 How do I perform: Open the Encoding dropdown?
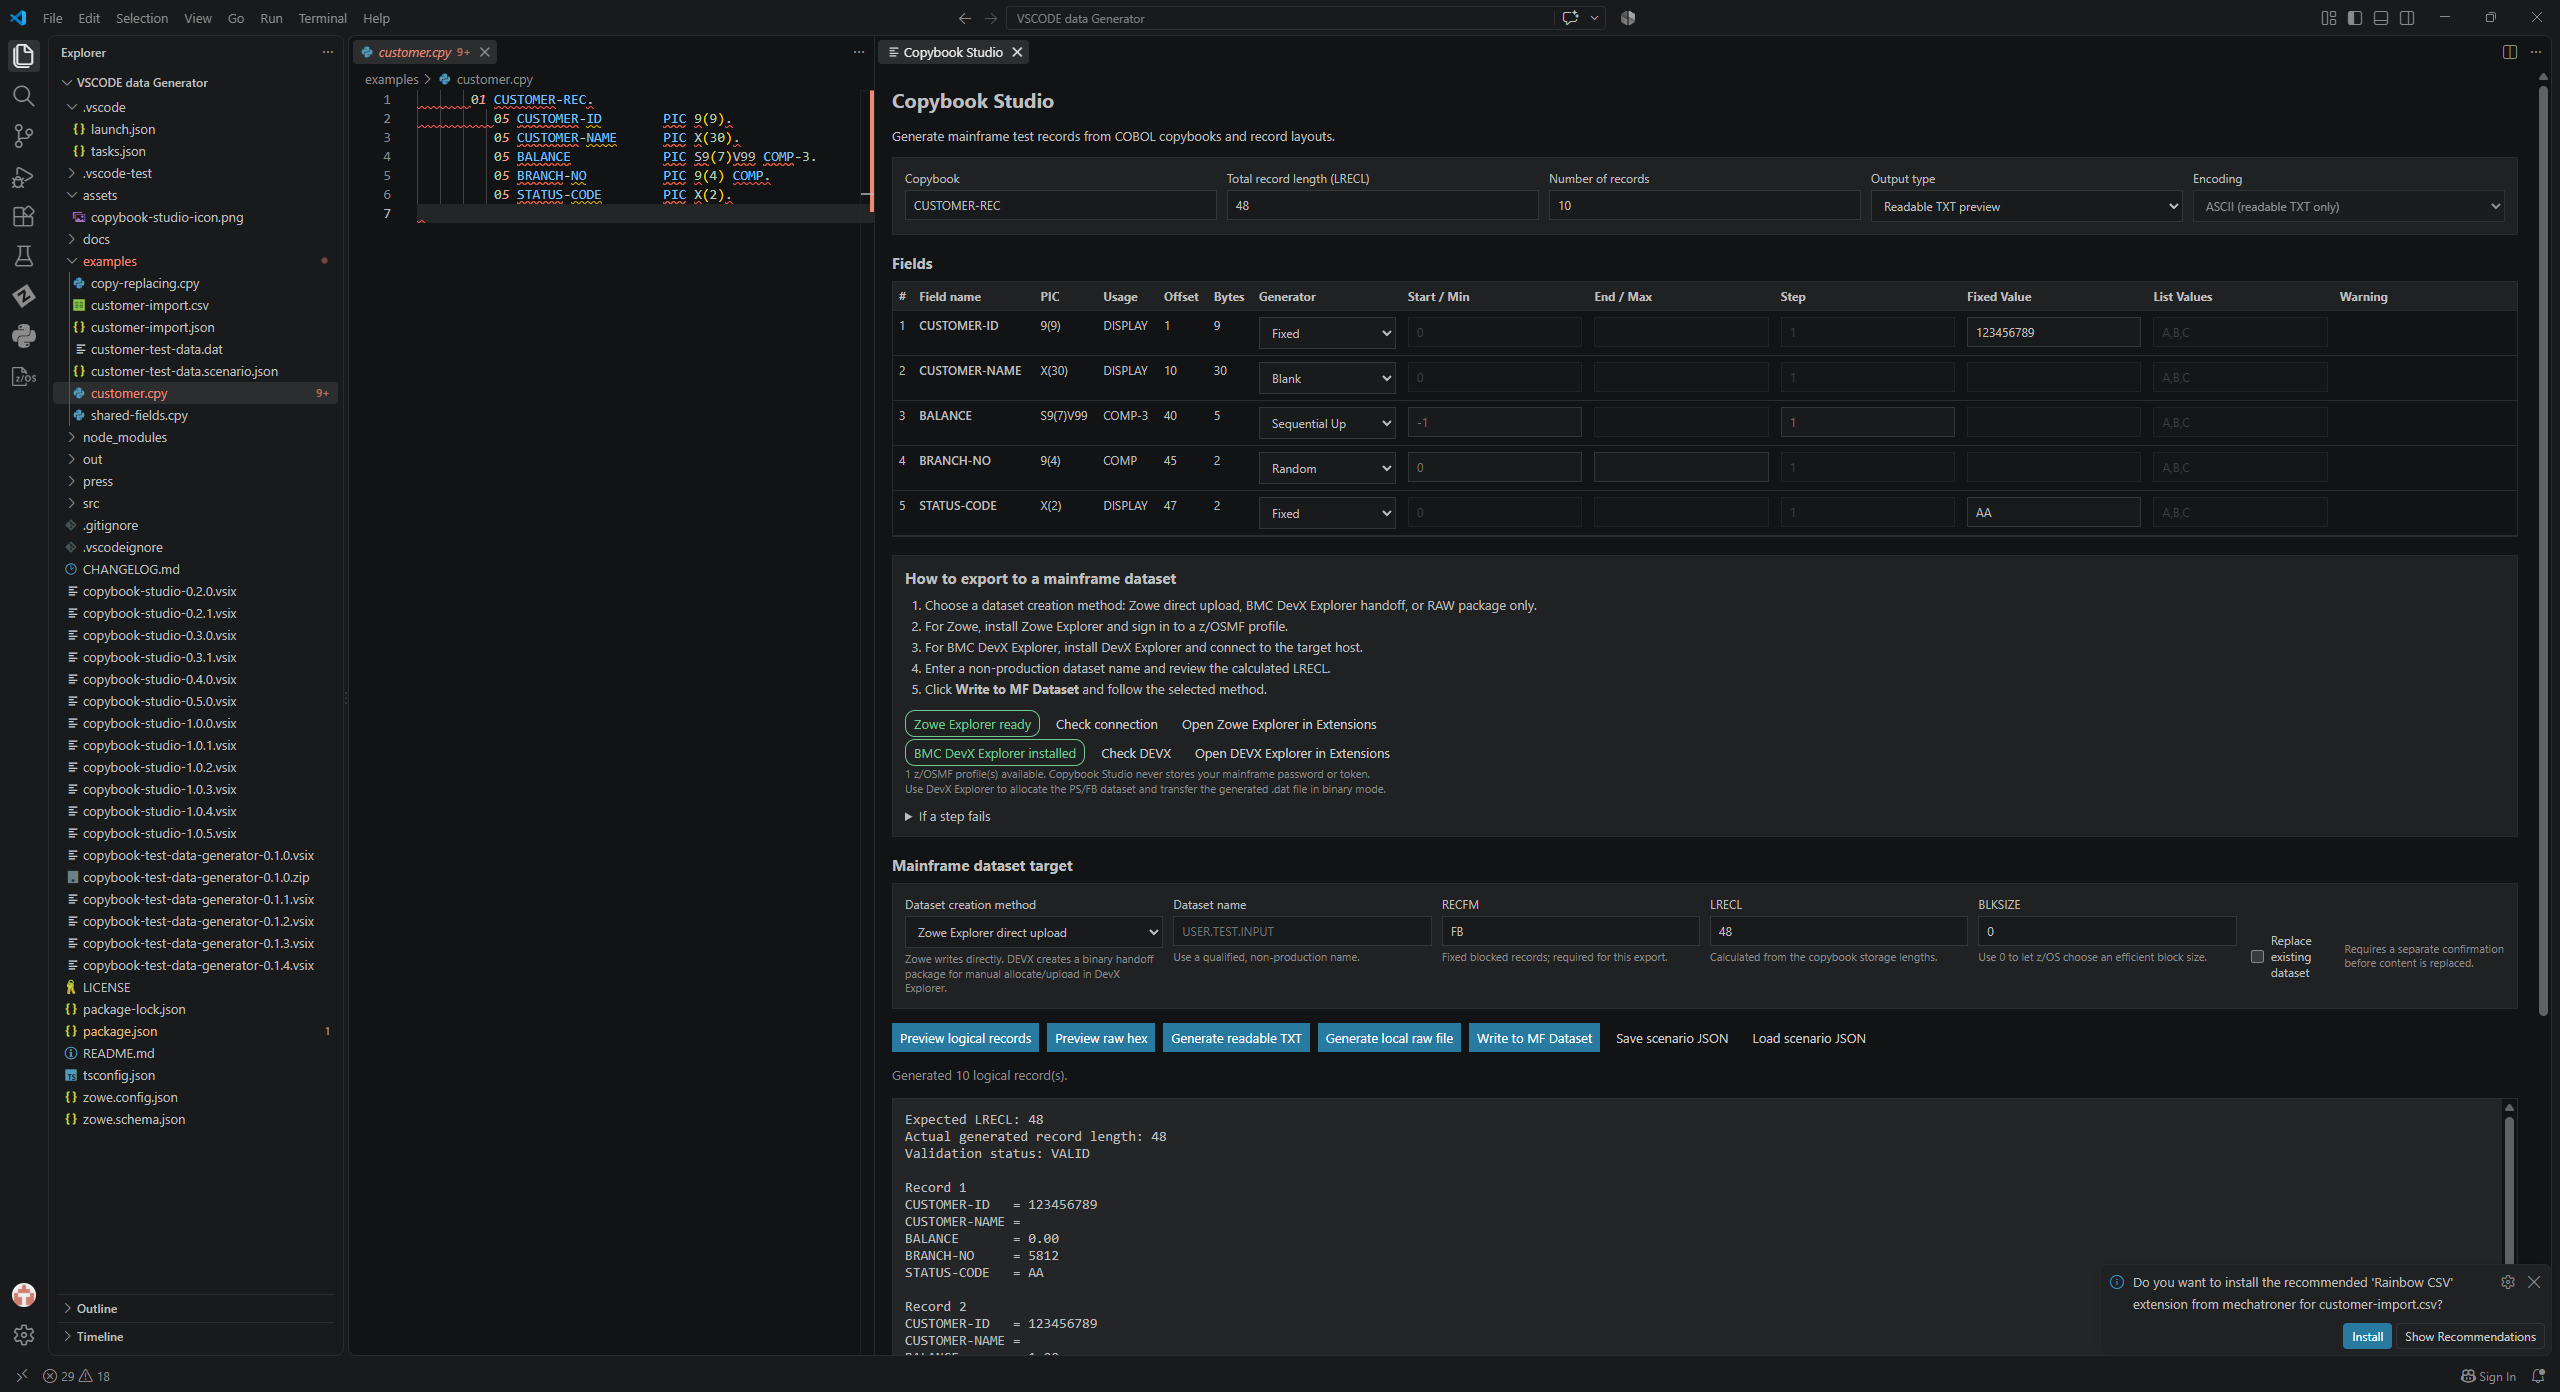tap(2348, 207)
